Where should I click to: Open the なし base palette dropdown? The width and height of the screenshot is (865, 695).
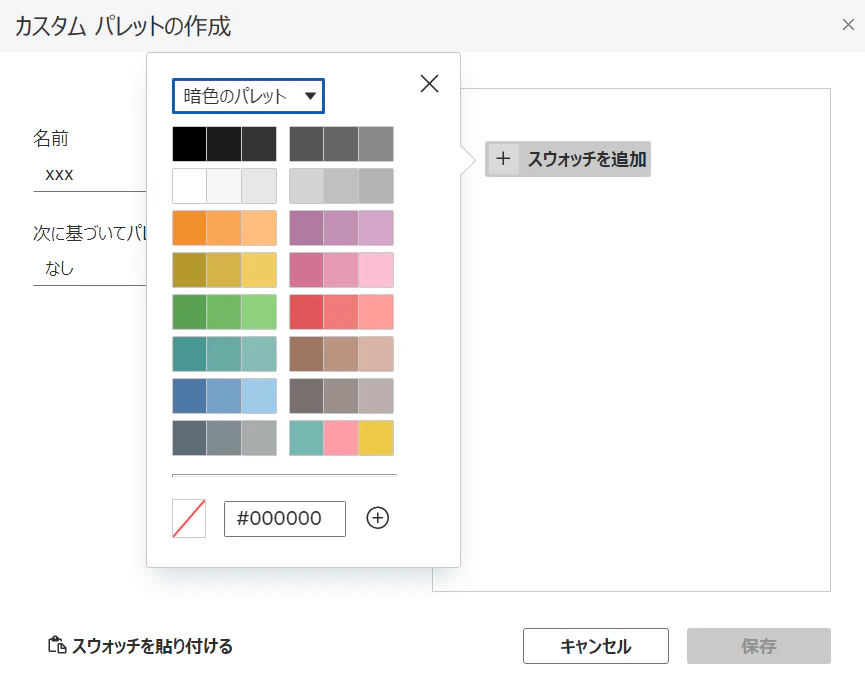(89, 269)
